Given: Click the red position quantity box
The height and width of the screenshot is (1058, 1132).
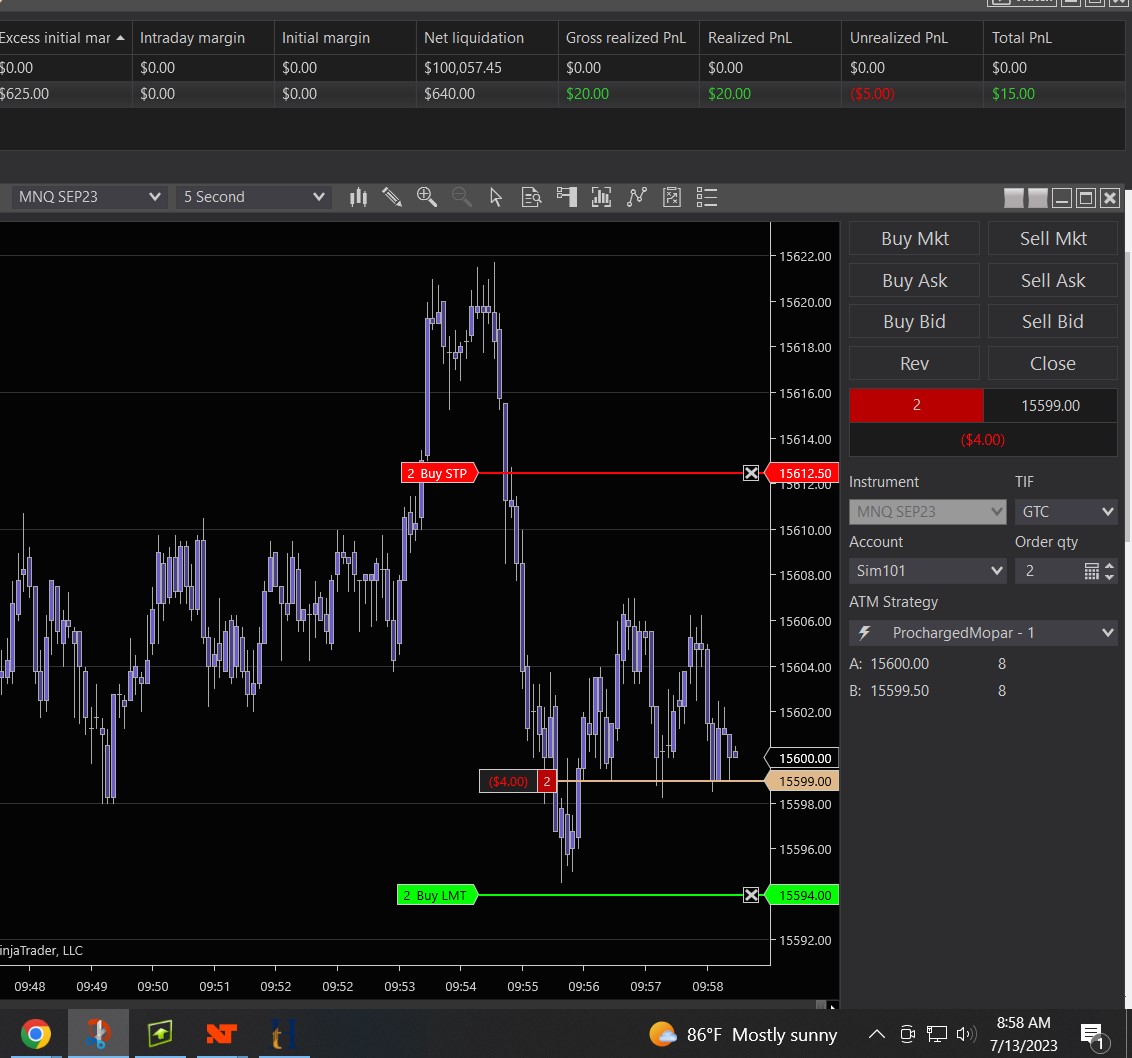Looking at the screenshot, I should 916,406.
